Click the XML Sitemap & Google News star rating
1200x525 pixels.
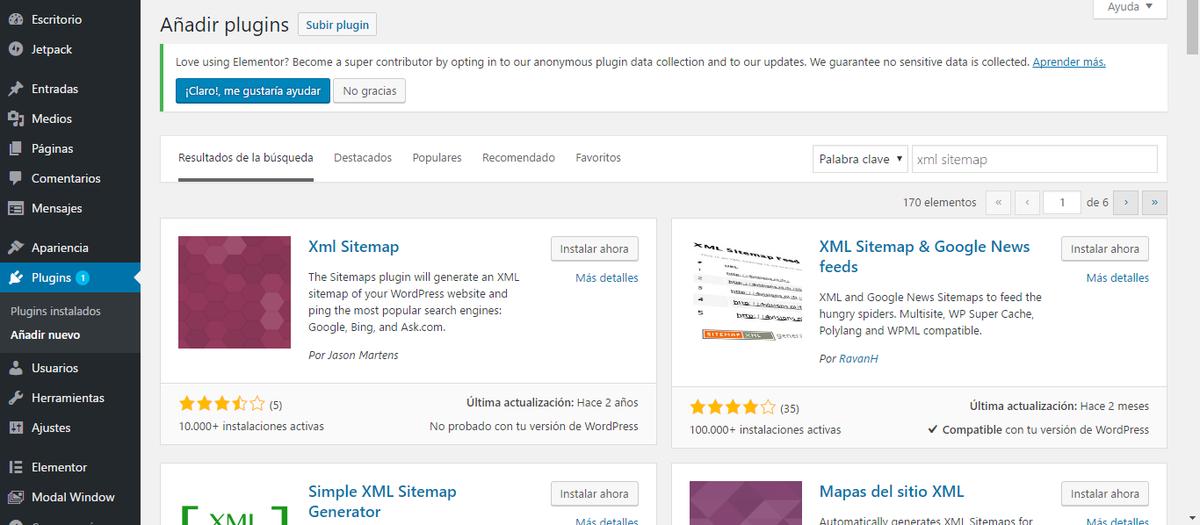[x=733, y=408]
